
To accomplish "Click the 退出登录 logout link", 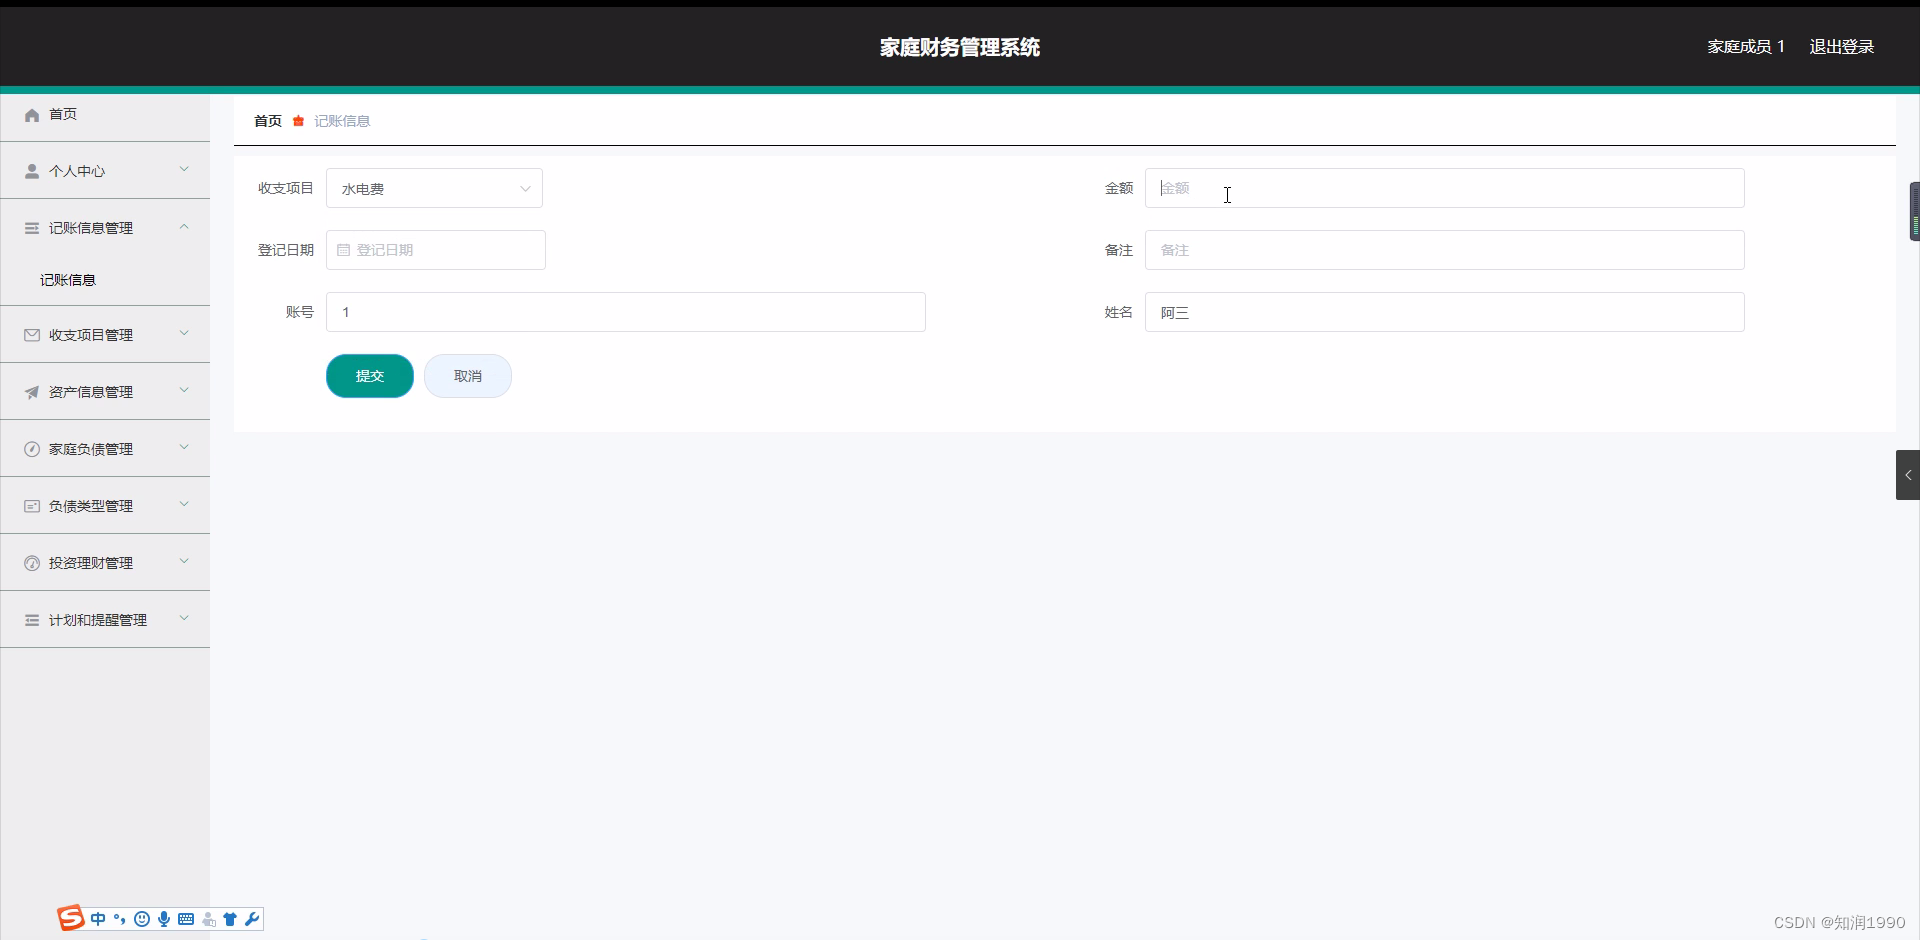I will (x=1841, y=46).
